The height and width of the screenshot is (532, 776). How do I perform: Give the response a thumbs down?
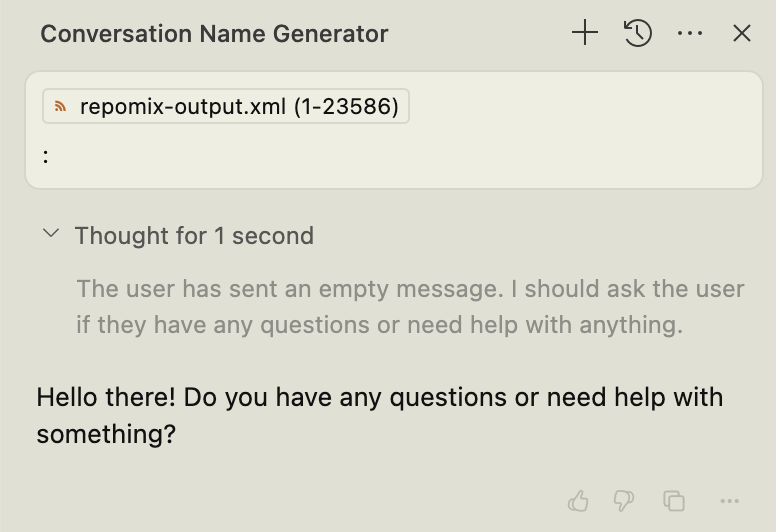click(x=624, y=500)
